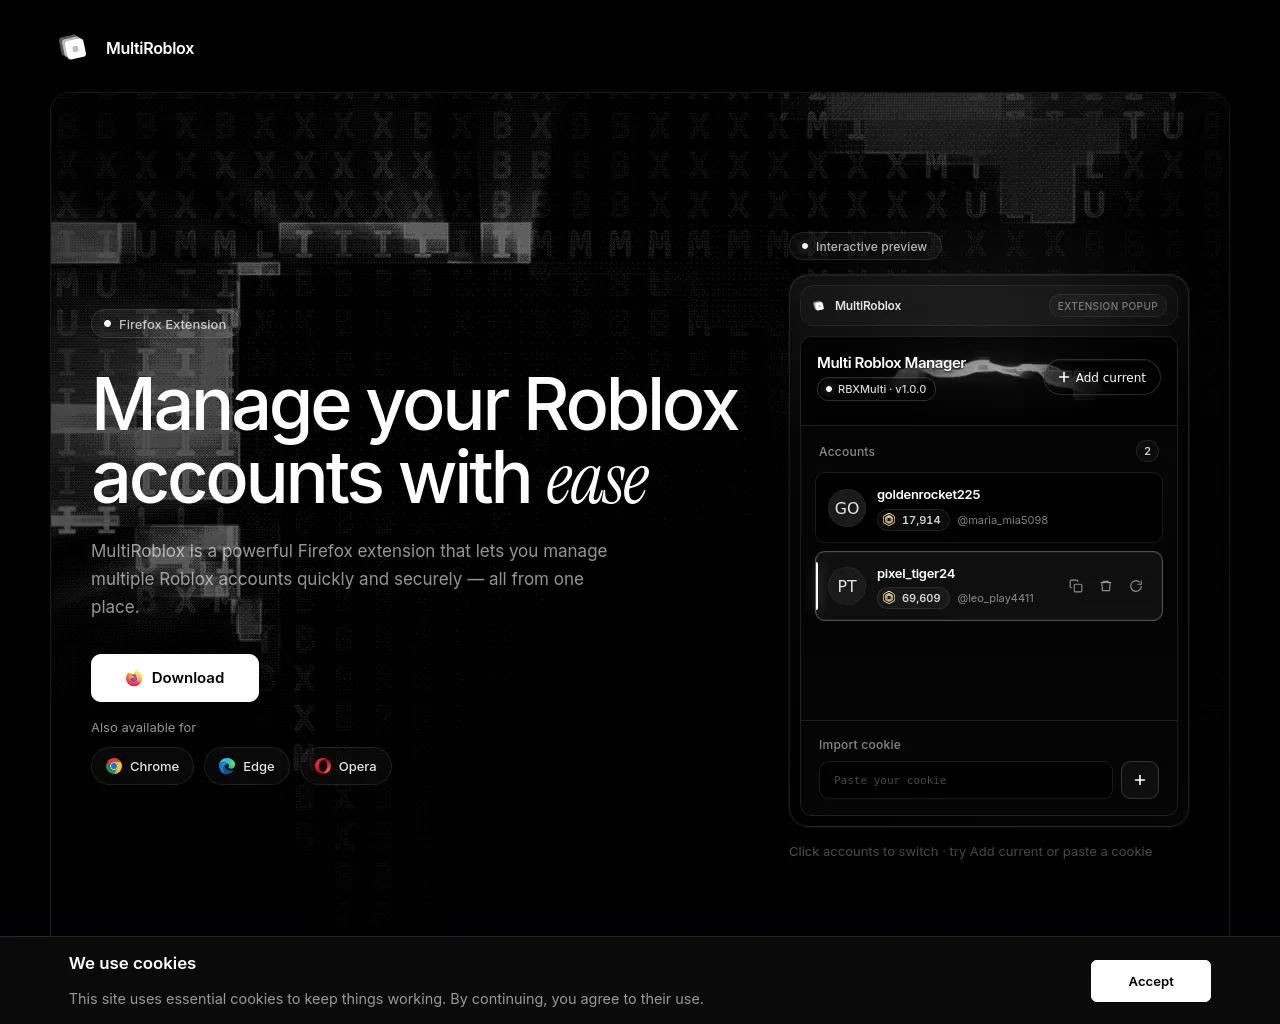Click the Robux icon beside 17,914

pyautogui.click(x=889, y=520)
